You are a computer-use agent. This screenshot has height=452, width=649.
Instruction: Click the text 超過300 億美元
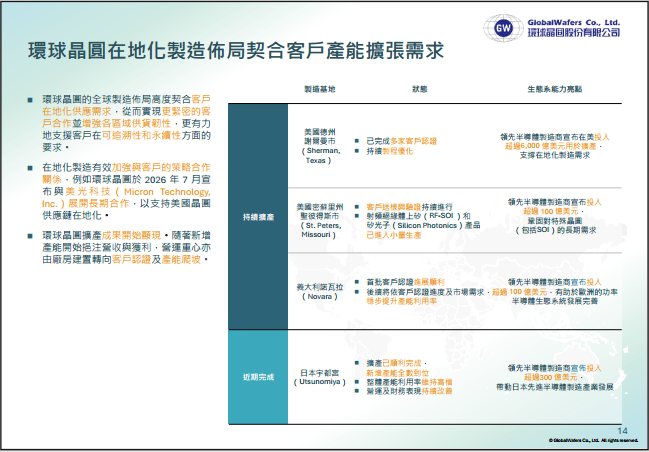click(x=550, y=377)
